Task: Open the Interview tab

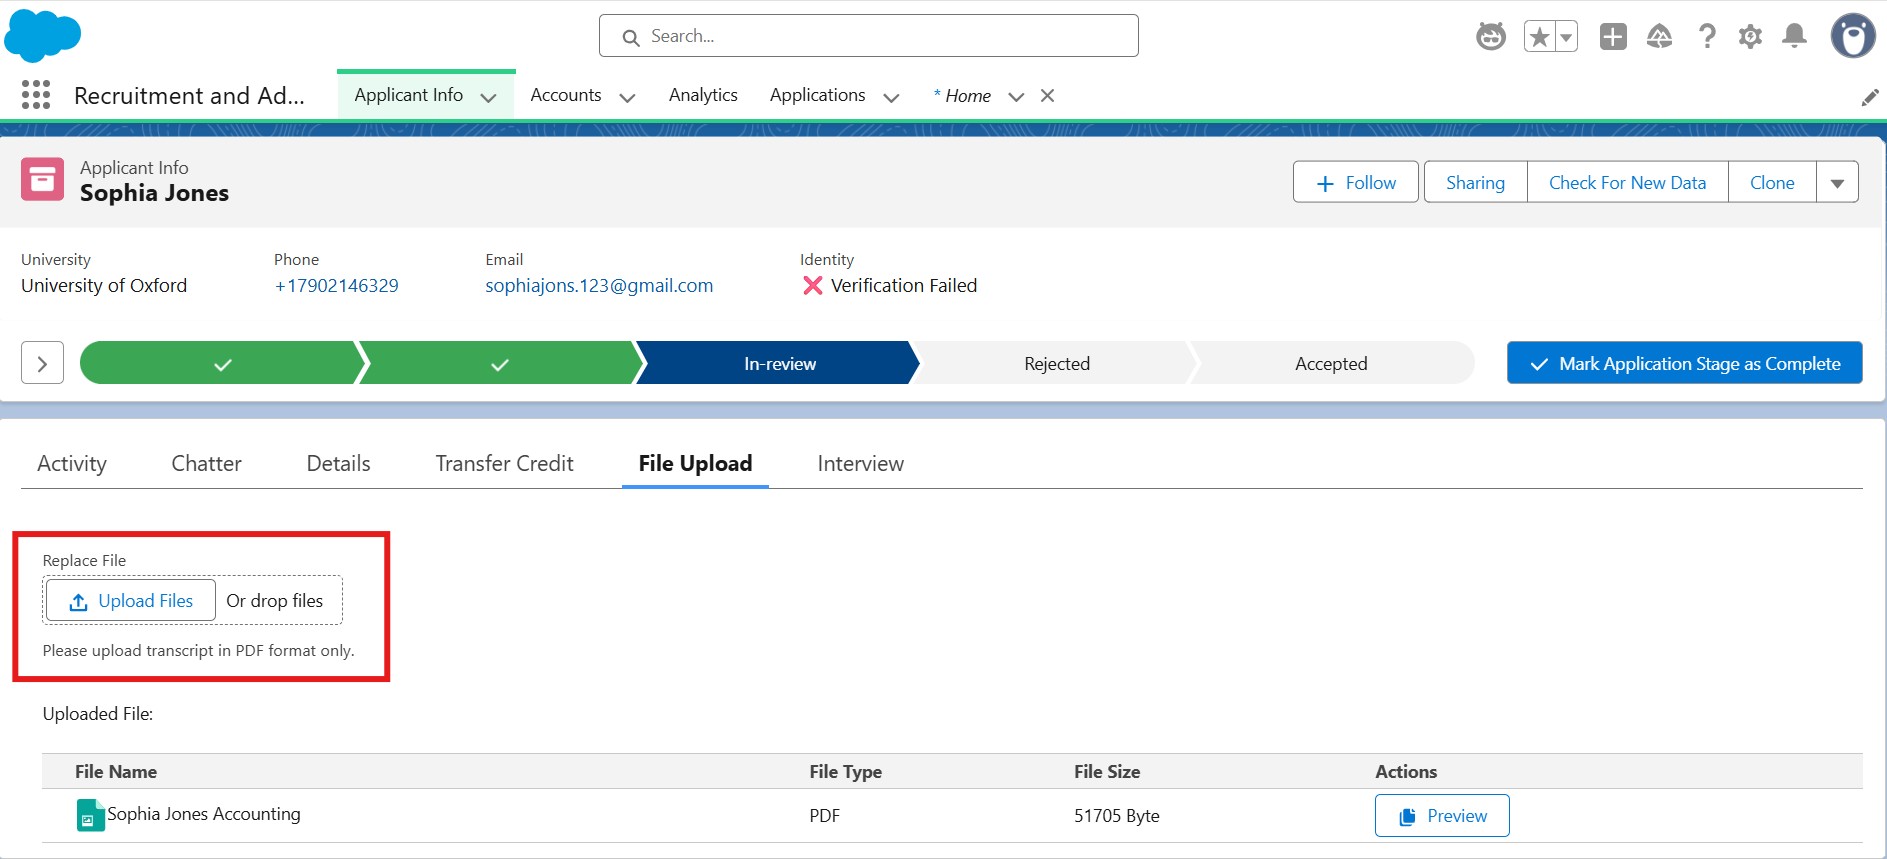Action: pyautogui.click(x=860, y=464)
